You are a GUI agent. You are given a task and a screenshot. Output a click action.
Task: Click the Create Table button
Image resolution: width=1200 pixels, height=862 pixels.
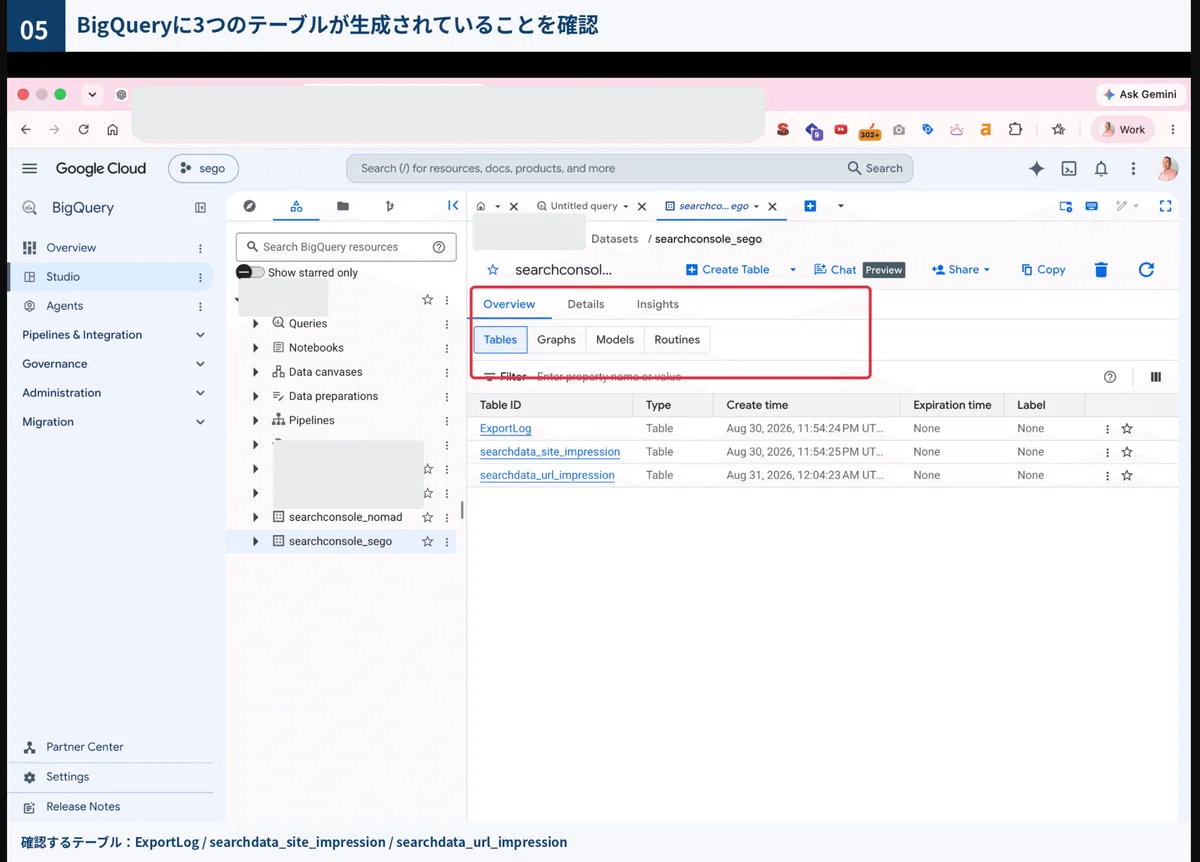click(x=728, y=270)
